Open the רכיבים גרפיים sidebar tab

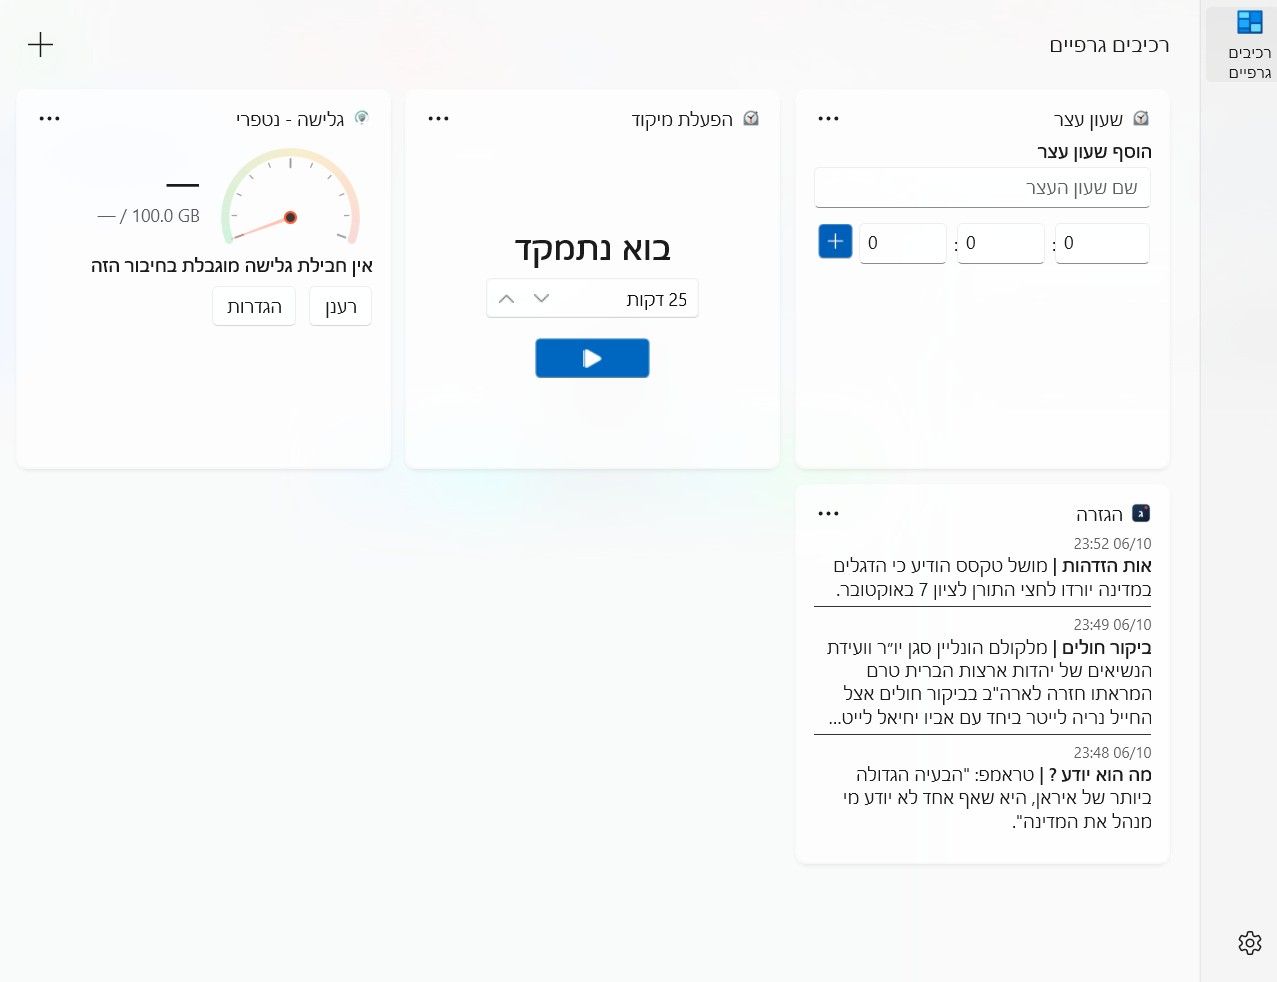[x=1241, y=45]
